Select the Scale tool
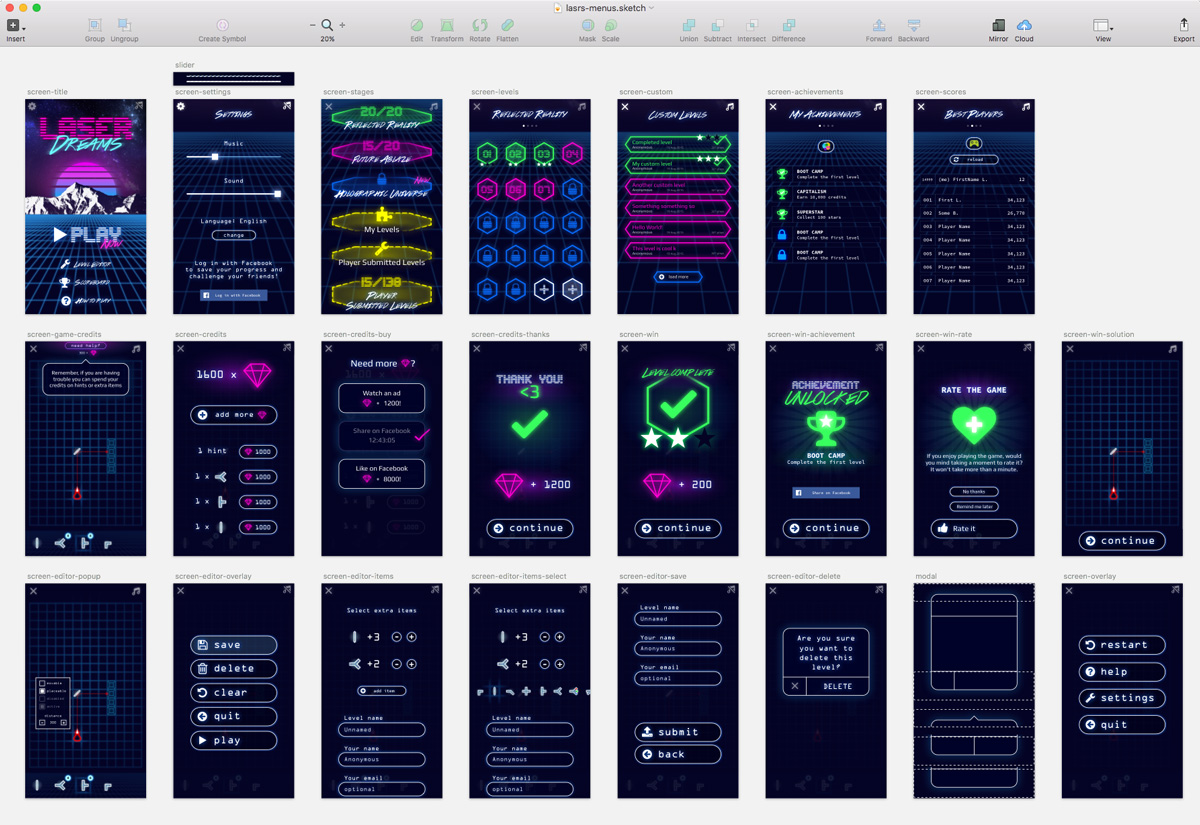This screenshot has width=1200, height=825. pos(610,25)
